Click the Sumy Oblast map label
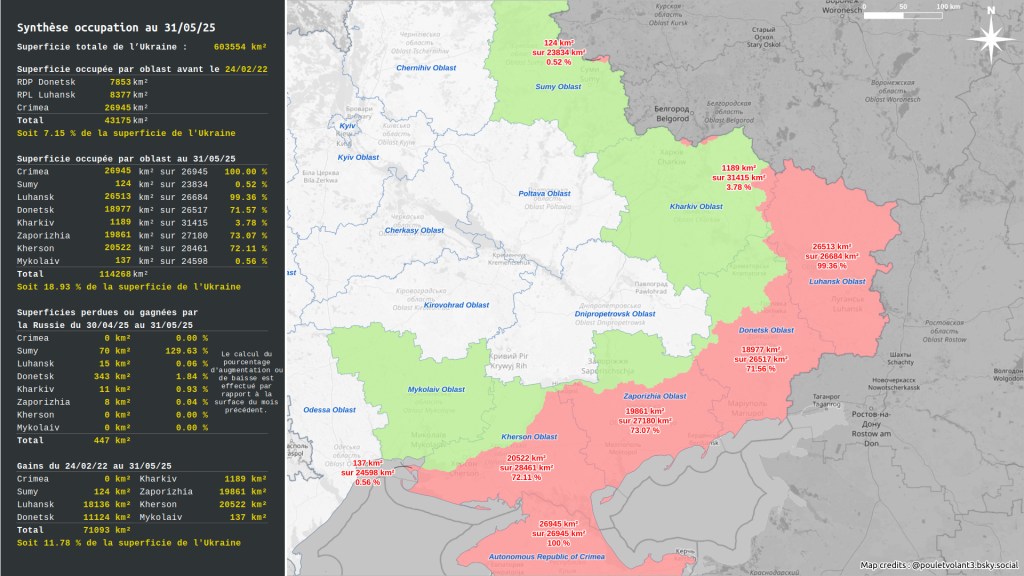 pyautogui.click(x=558, y=87)
